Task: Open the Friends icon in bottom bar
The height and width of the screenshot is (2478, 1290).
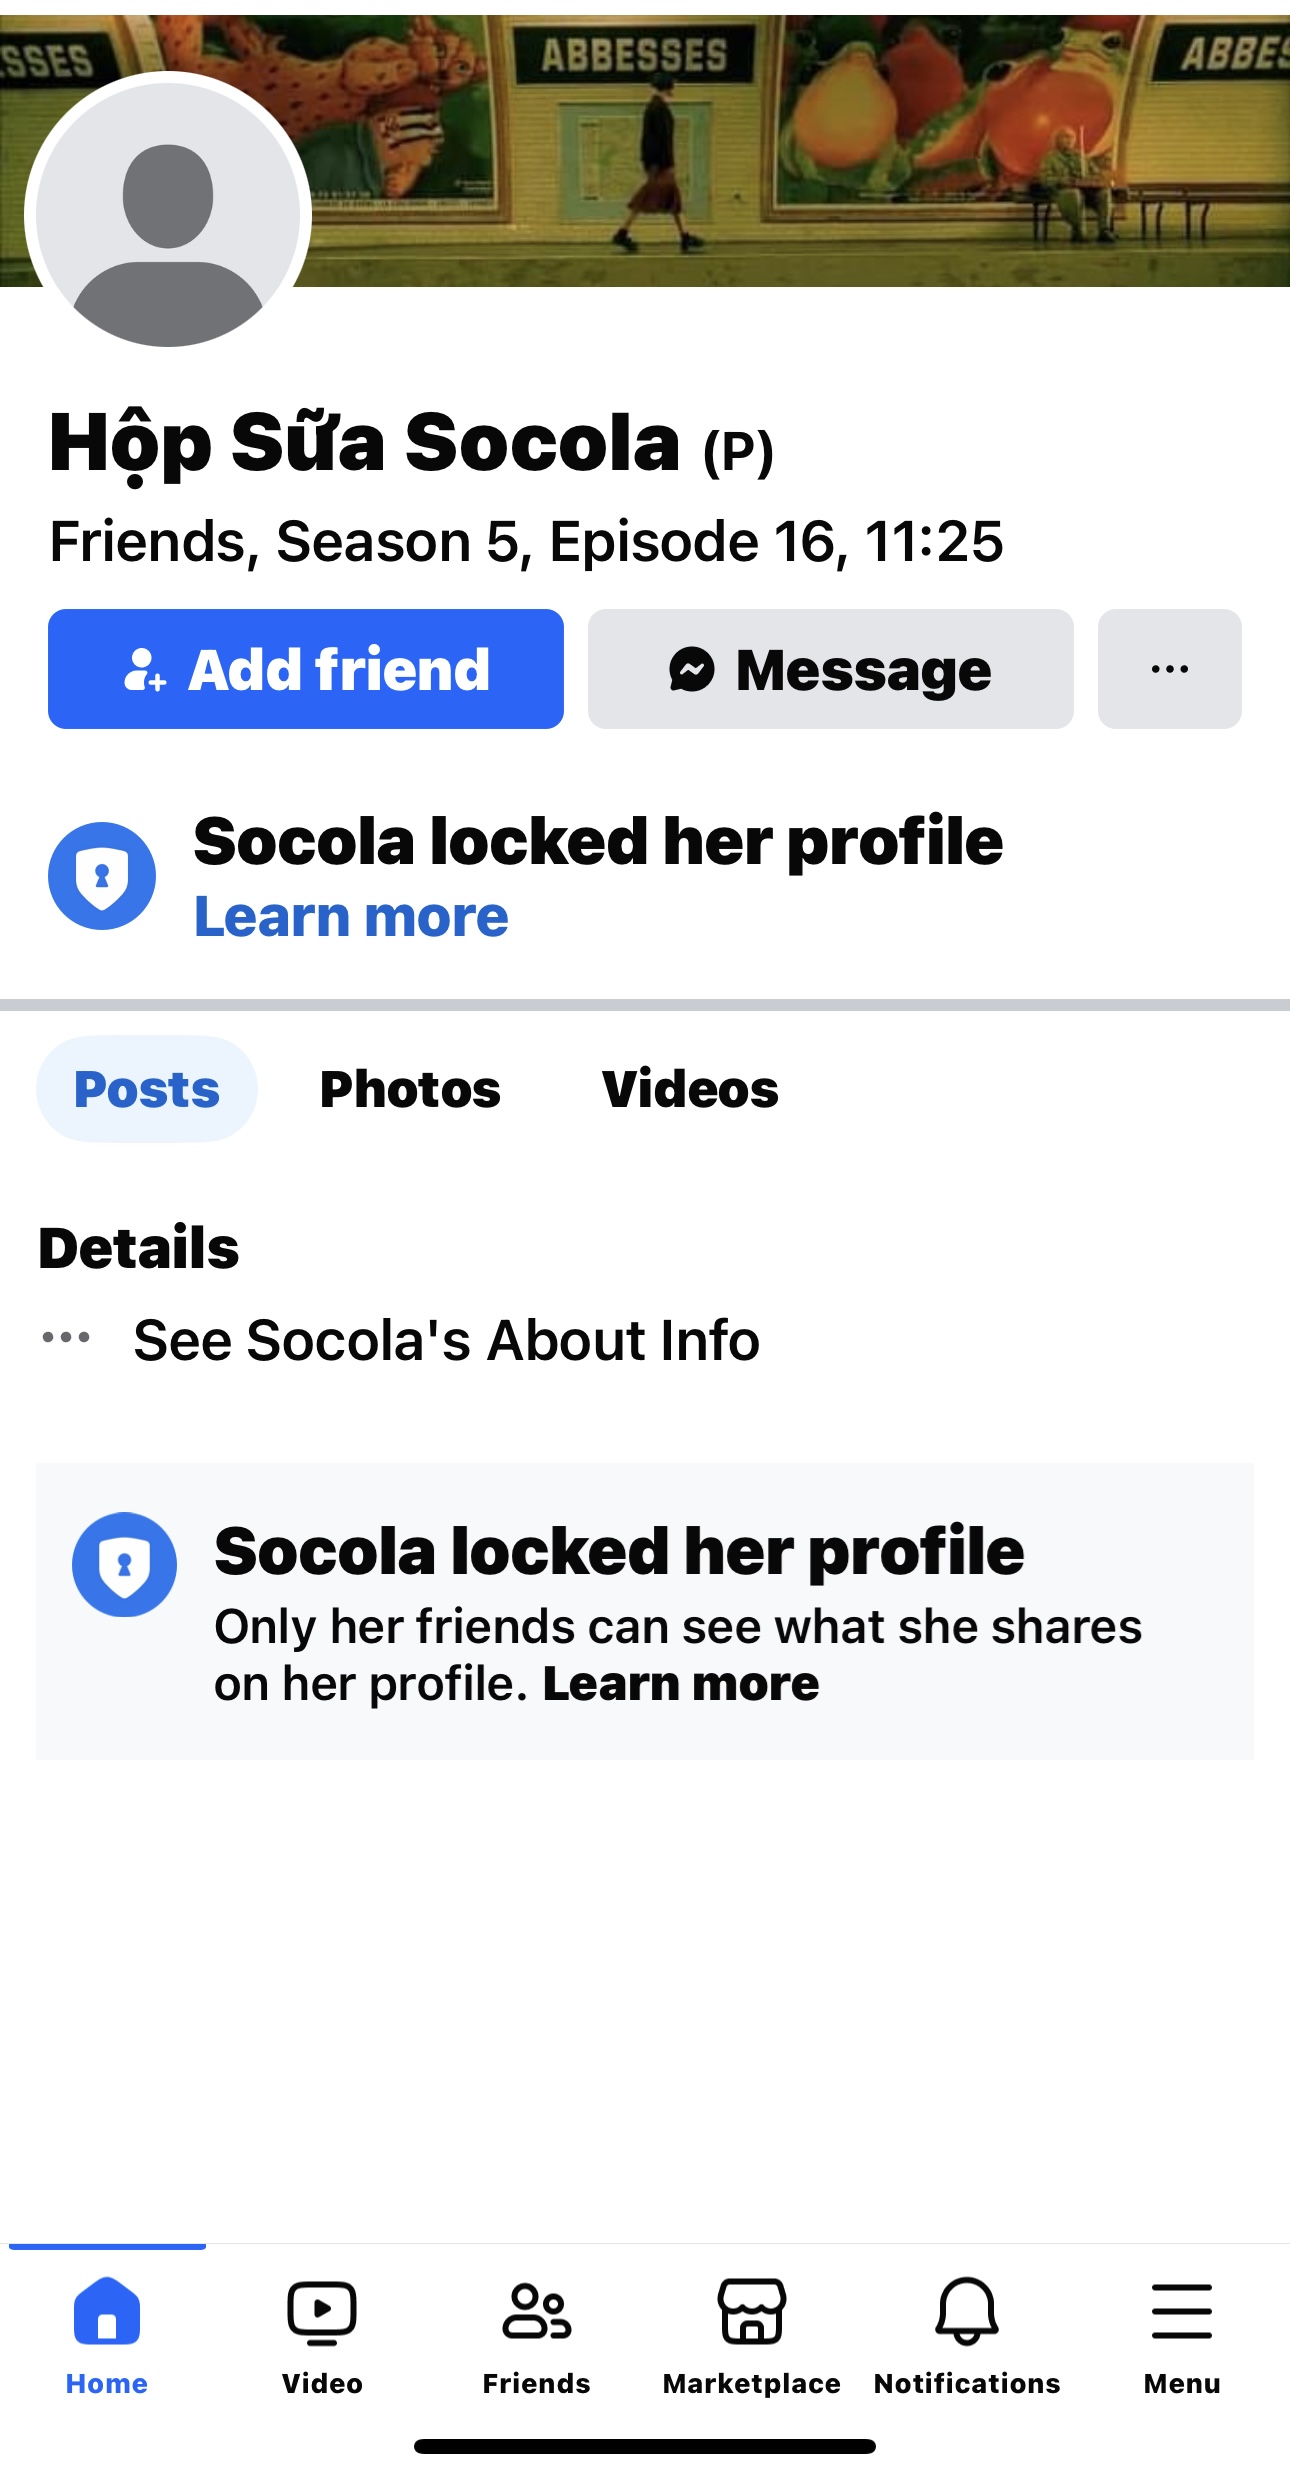Action: pyautogui.click(x=537, y=2312)
